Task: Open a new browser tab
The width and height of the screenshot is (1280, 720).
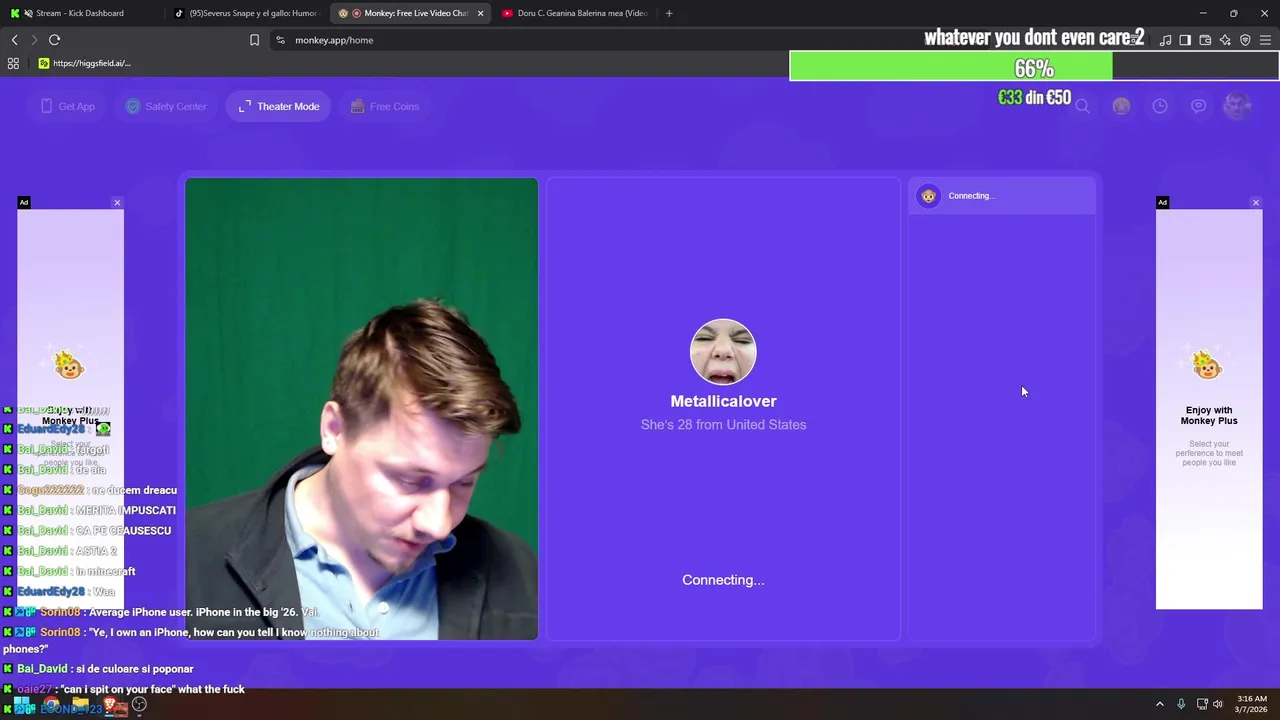Action: tap(669, 13)
